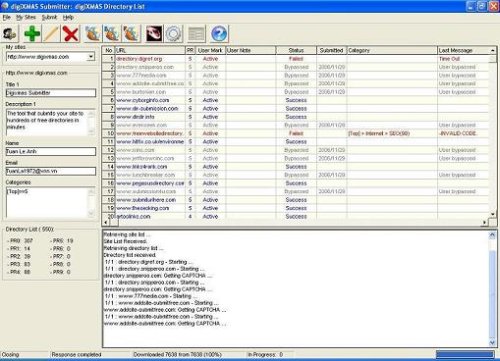Click the grey list view icon
This screenshot has width=500, height=361.
196,34
